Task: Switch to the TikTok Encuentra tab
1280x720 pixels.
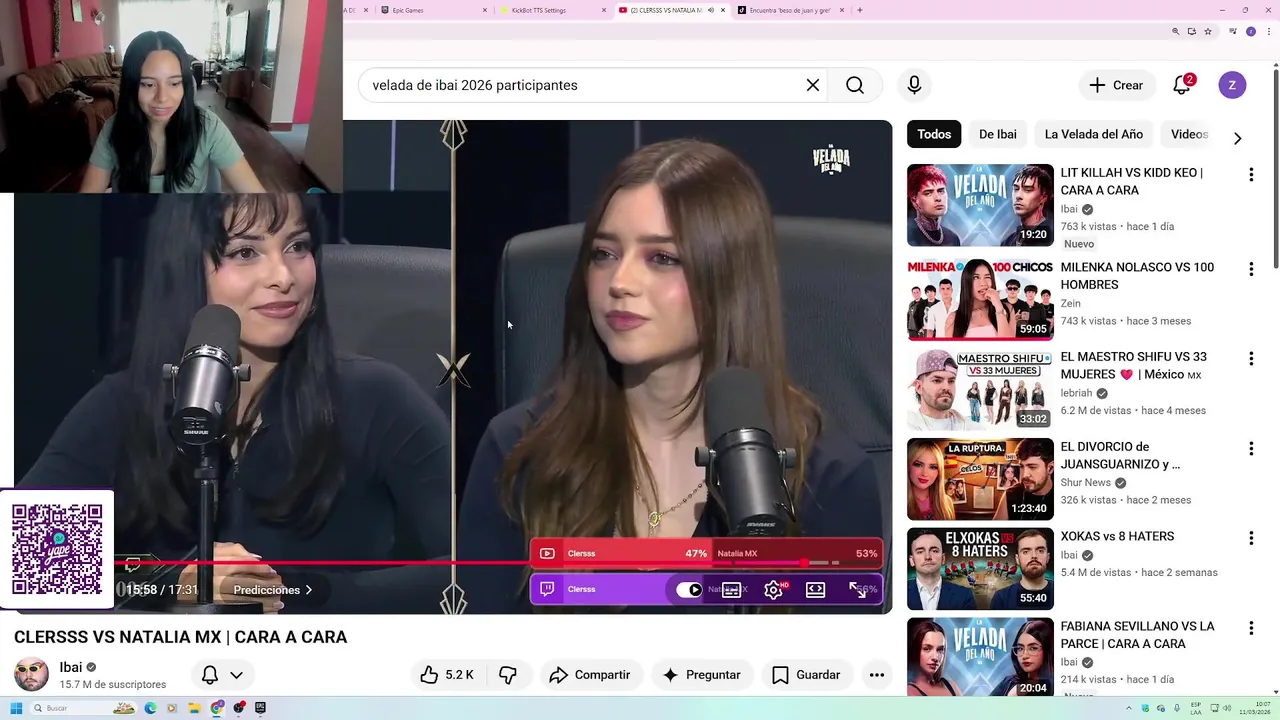Action: point(790,10)
